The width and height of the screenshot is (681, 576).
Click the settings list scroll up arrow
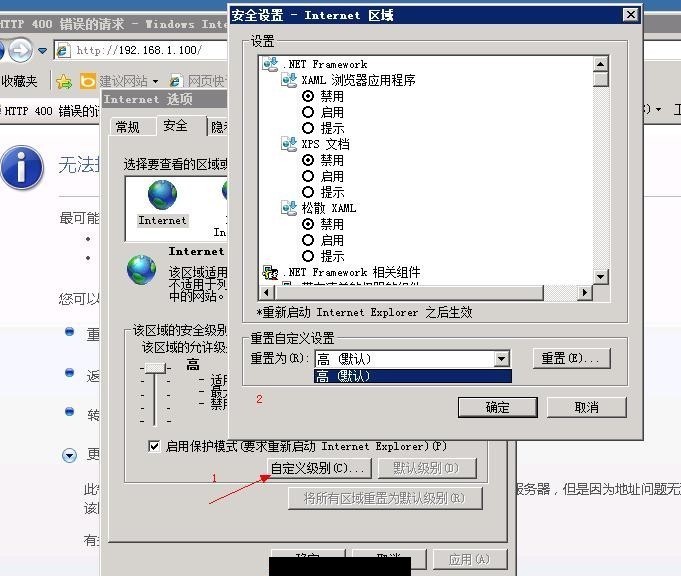tap(601, 64)
